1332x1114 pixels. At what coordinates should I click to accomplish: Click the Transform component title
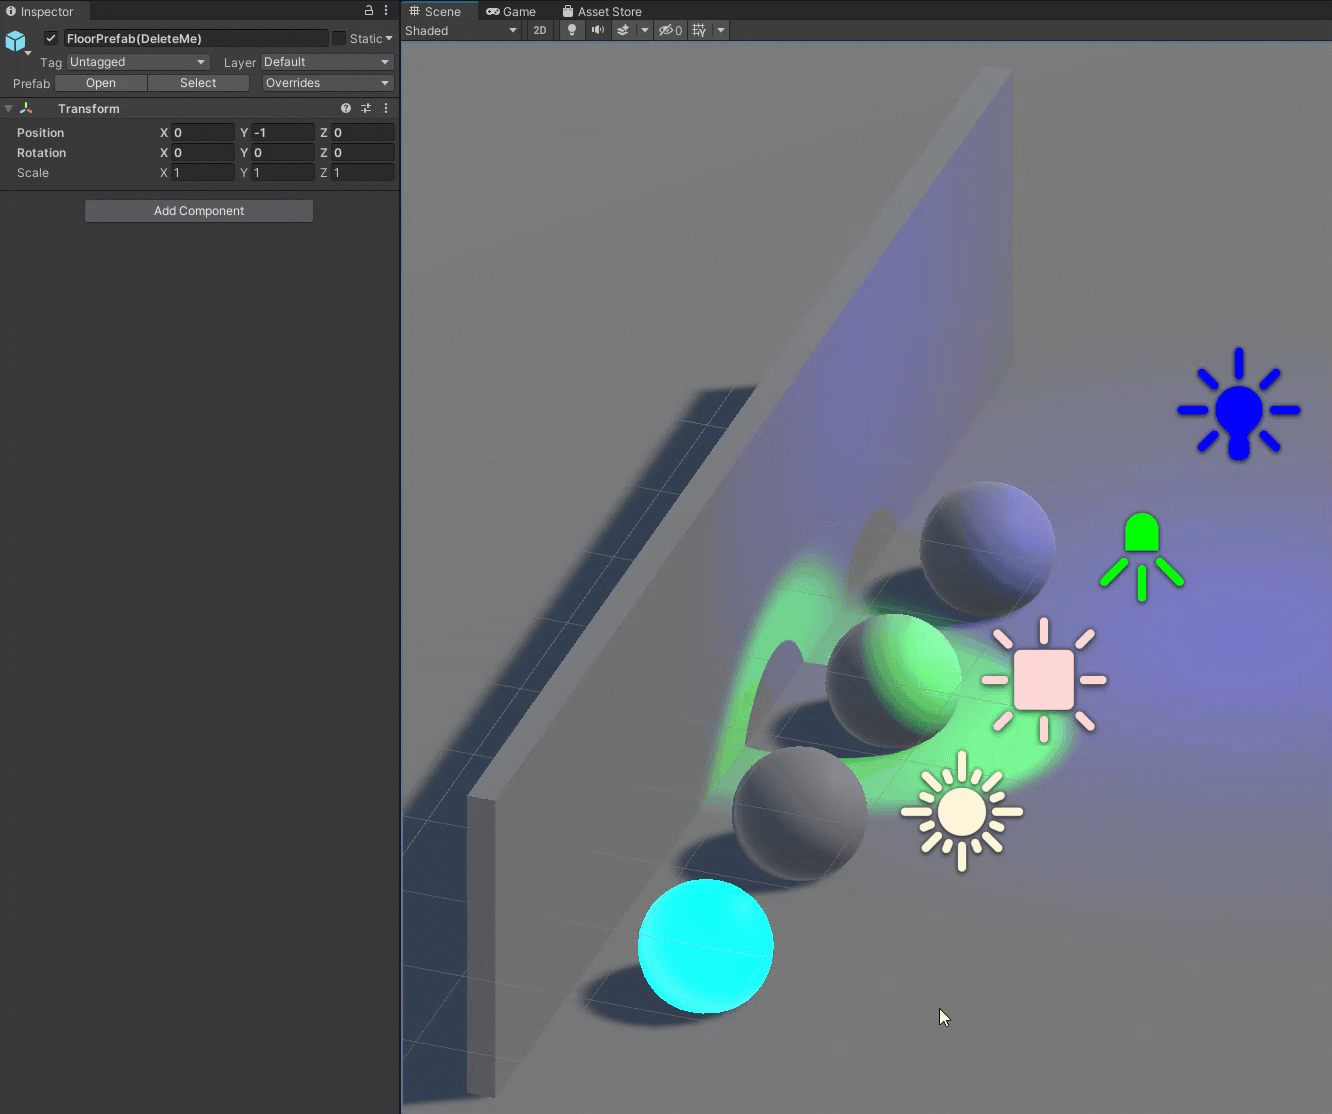click(x=88, y=108)
